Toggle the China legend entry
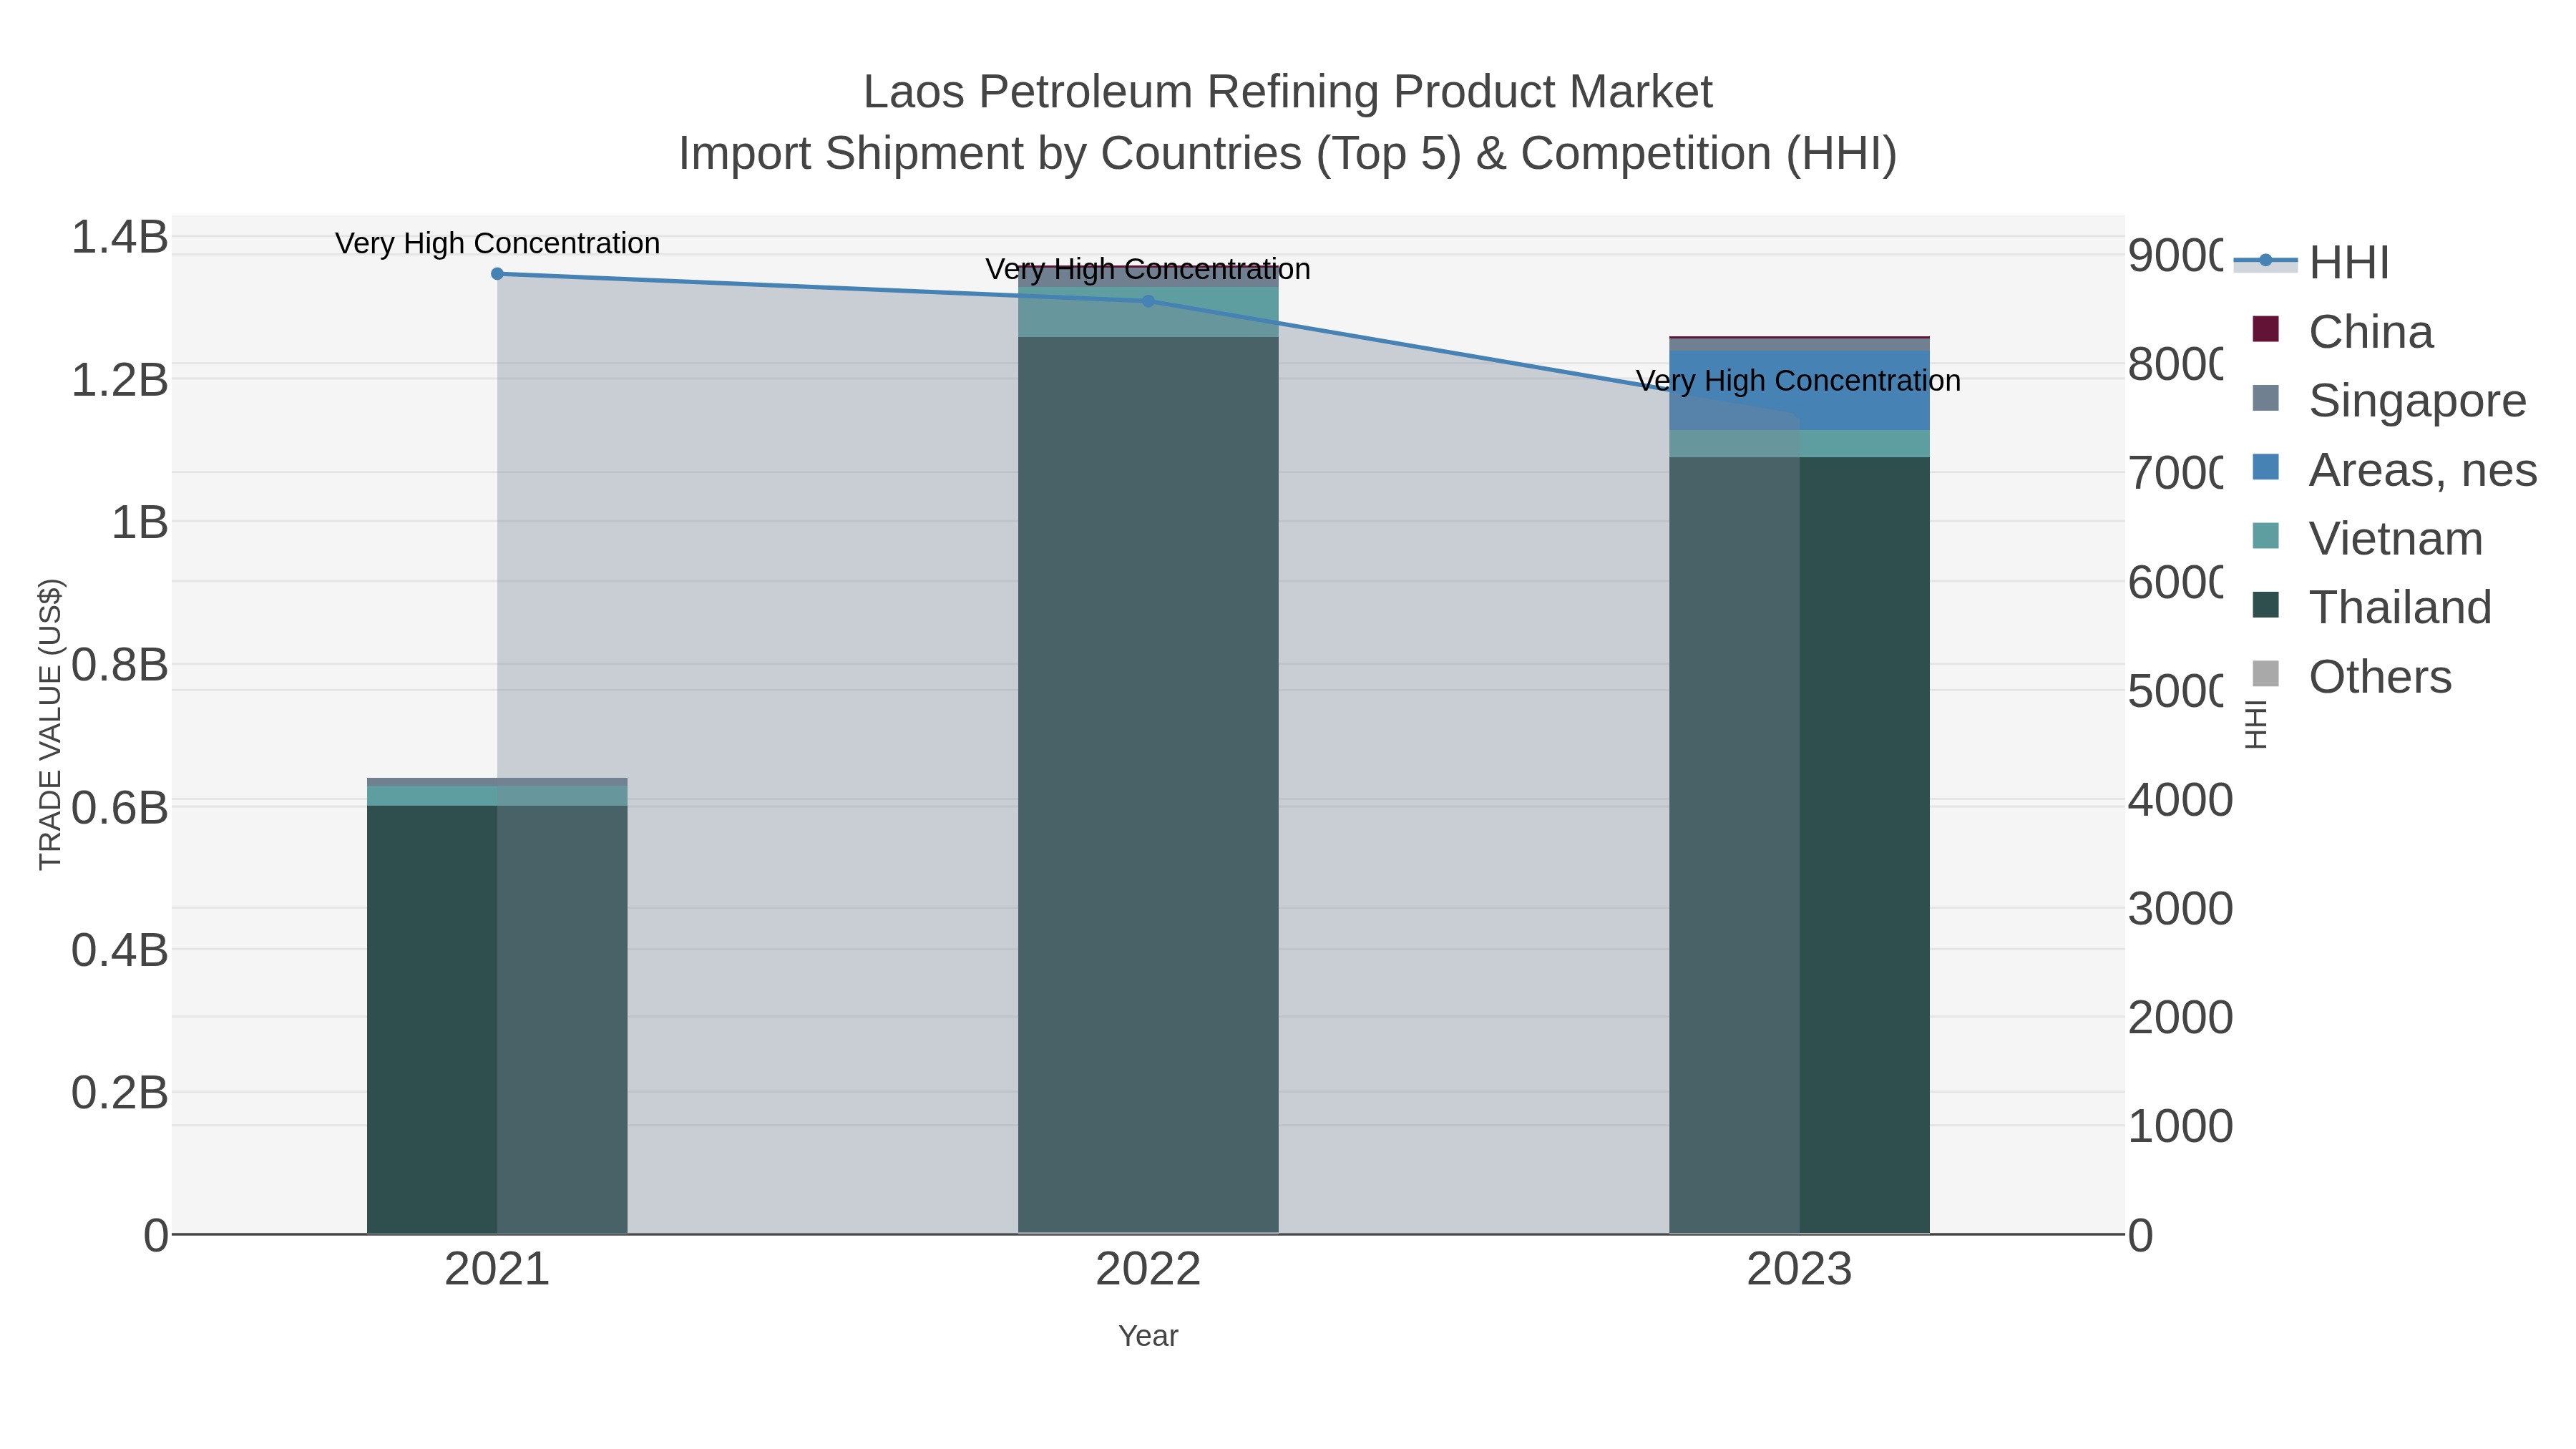Image resolution: width=2576 pixels, height=1449 pixels. (2342, 331)
